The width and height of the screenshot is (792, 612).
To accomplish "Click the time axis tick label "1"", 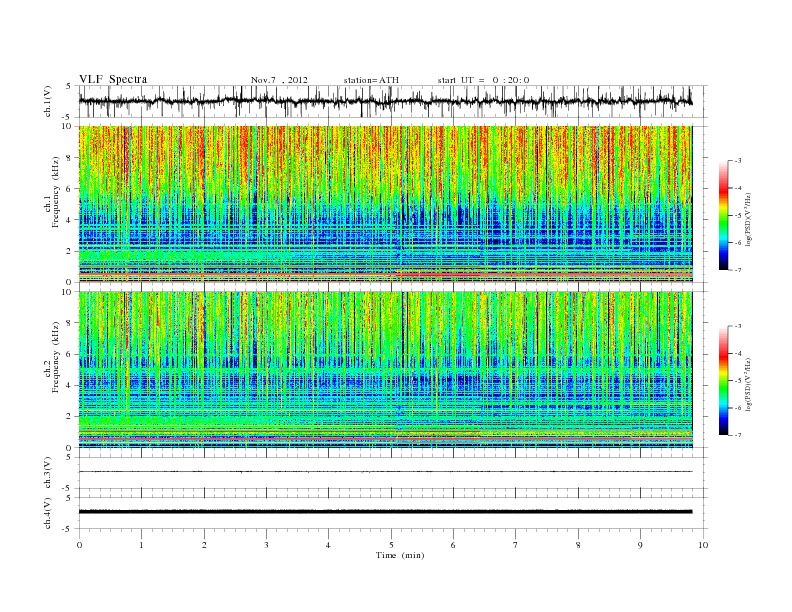I will [x=141, y=545].
